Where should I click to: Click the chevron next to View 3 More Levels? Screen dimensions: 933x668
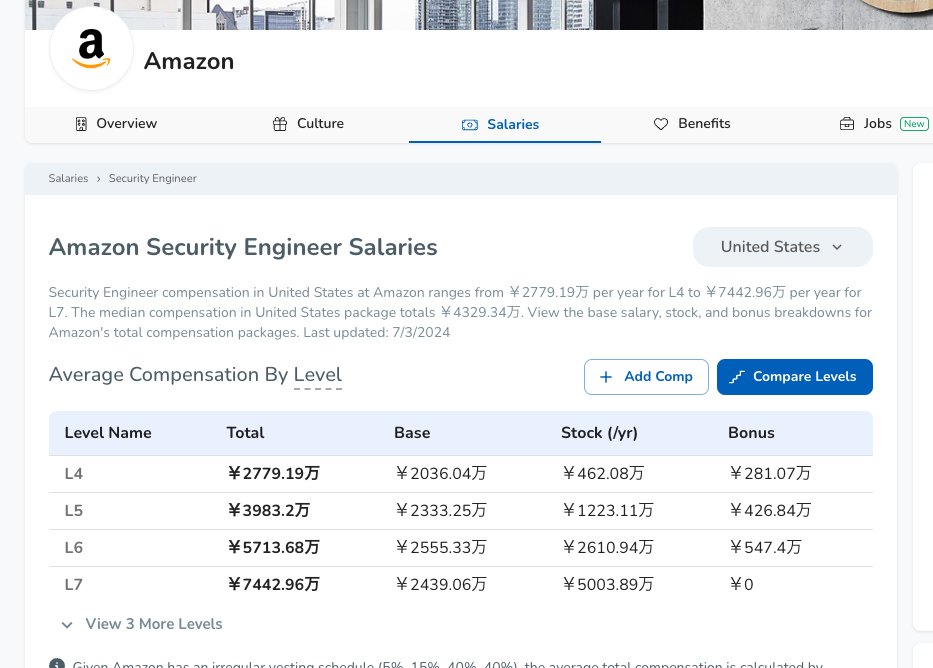tap(67, 625)
